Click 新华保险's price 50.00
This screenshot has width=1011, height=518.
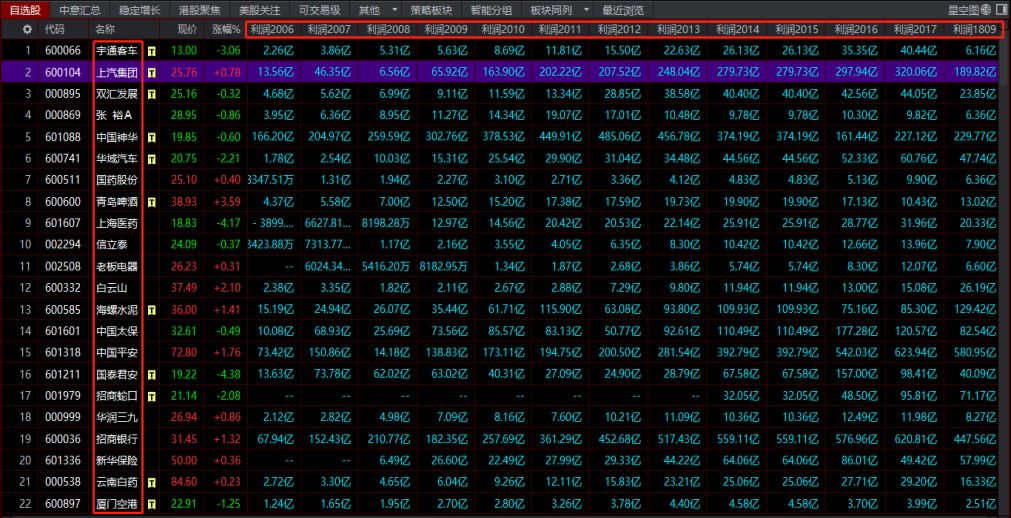[184, 461]
